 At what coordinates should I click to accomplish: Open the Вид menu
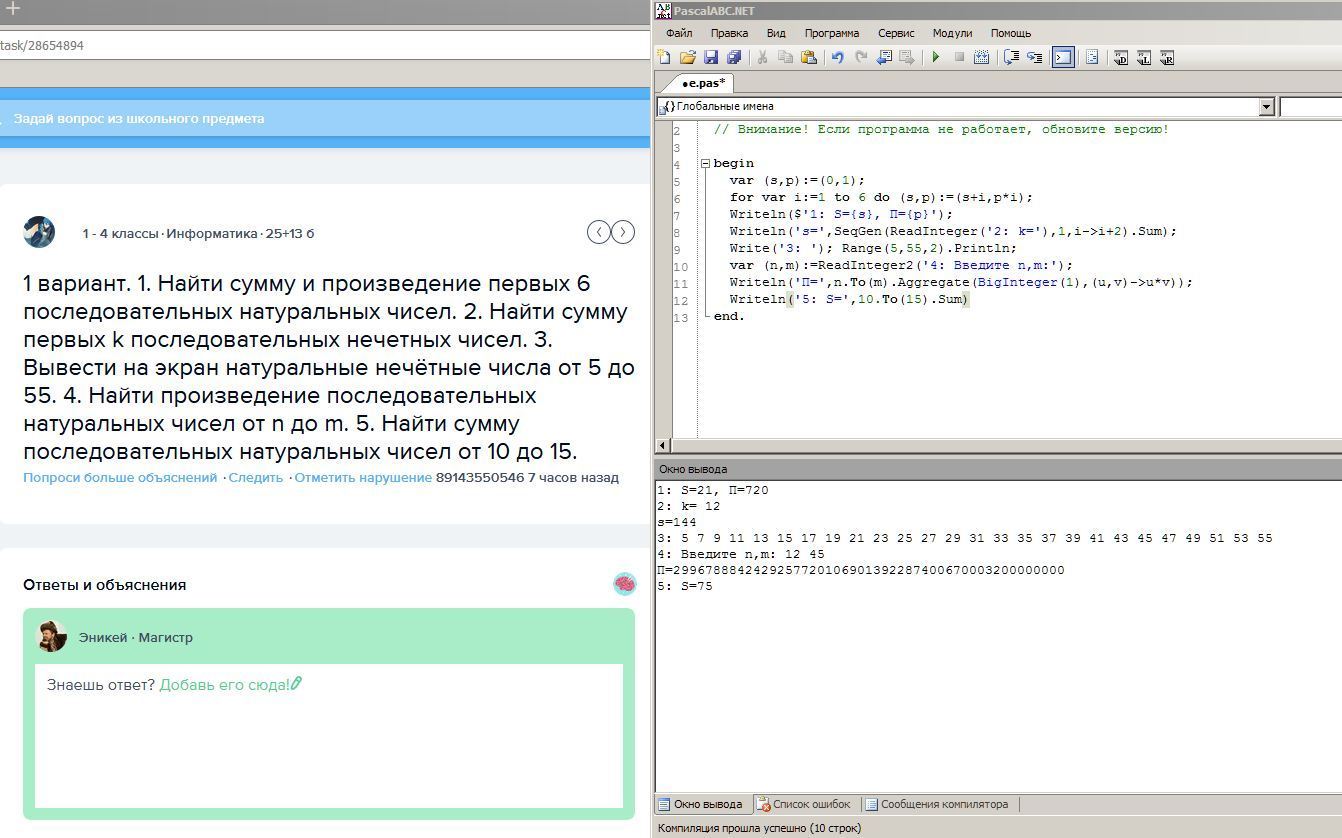point(776,33)
